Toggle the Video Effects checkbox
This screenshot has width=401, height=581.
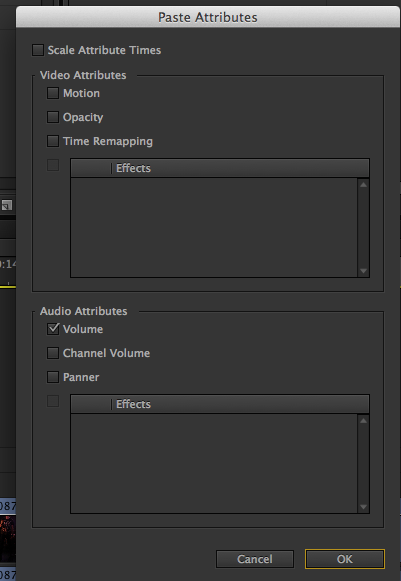(x=53, y=165)
